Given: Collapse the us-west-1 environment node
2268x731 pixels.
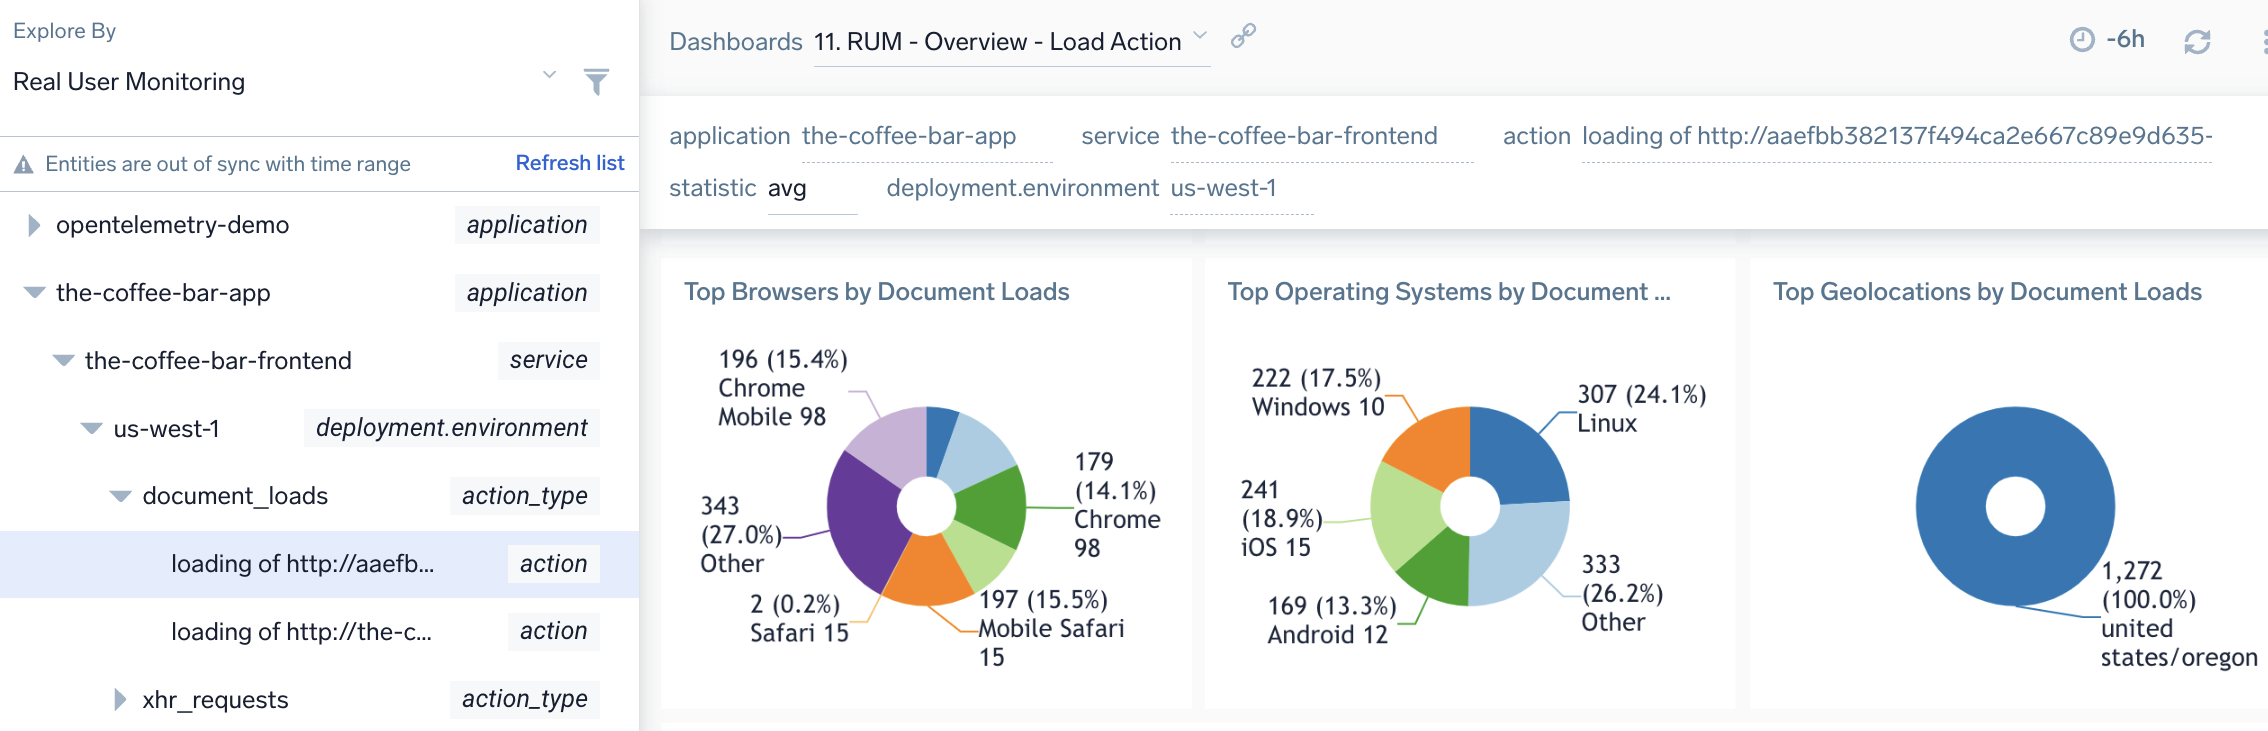Looking at the screenshot, I should (92, 429).
